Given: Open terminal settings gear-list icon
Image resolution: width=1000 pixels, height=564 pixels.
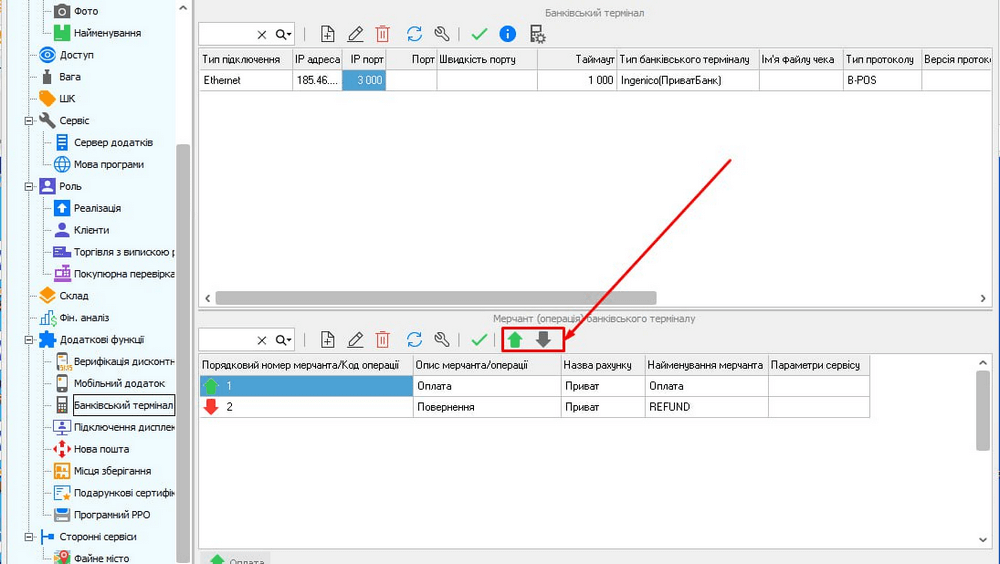Looking at the screenshot, I should coord(537,34).
